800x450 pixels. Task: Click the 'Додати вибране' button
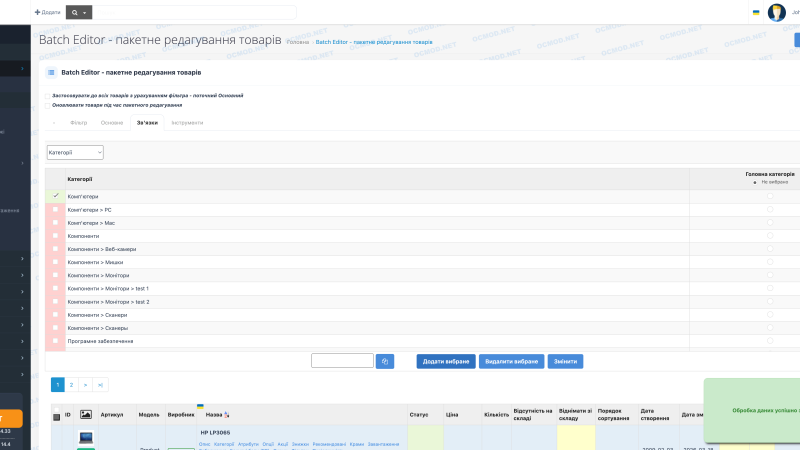click(x=446, y=361)
